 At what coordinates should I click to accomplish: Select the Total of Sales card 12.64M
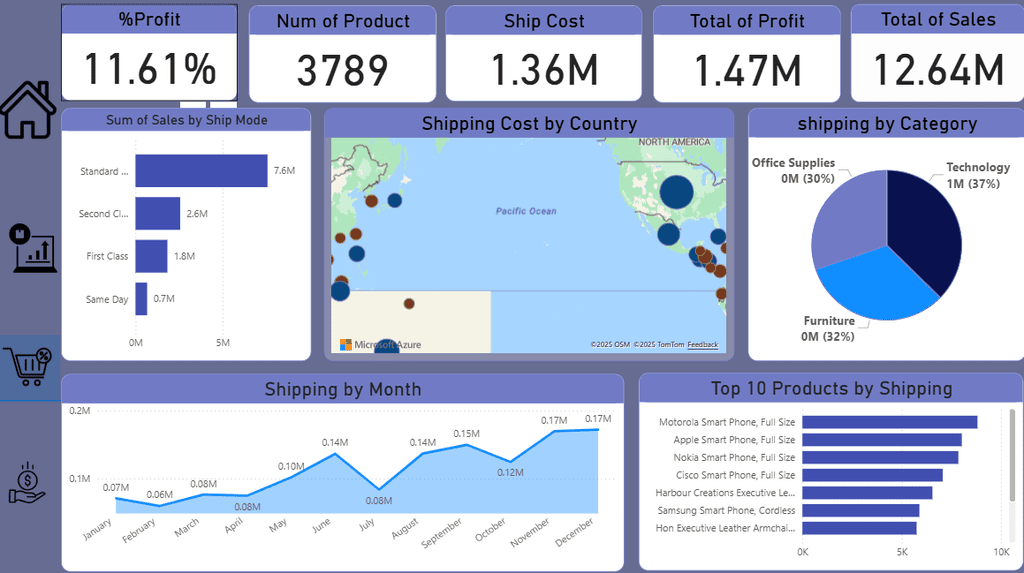(x=938, y=54)
